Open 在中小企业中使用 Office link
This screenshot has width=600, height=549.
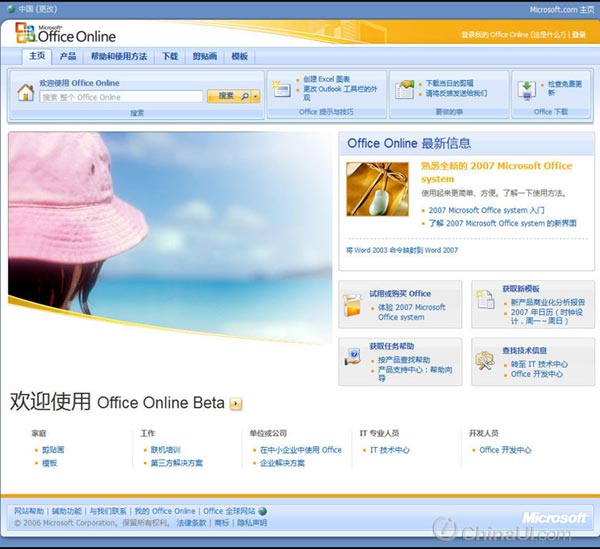(301, 450)
